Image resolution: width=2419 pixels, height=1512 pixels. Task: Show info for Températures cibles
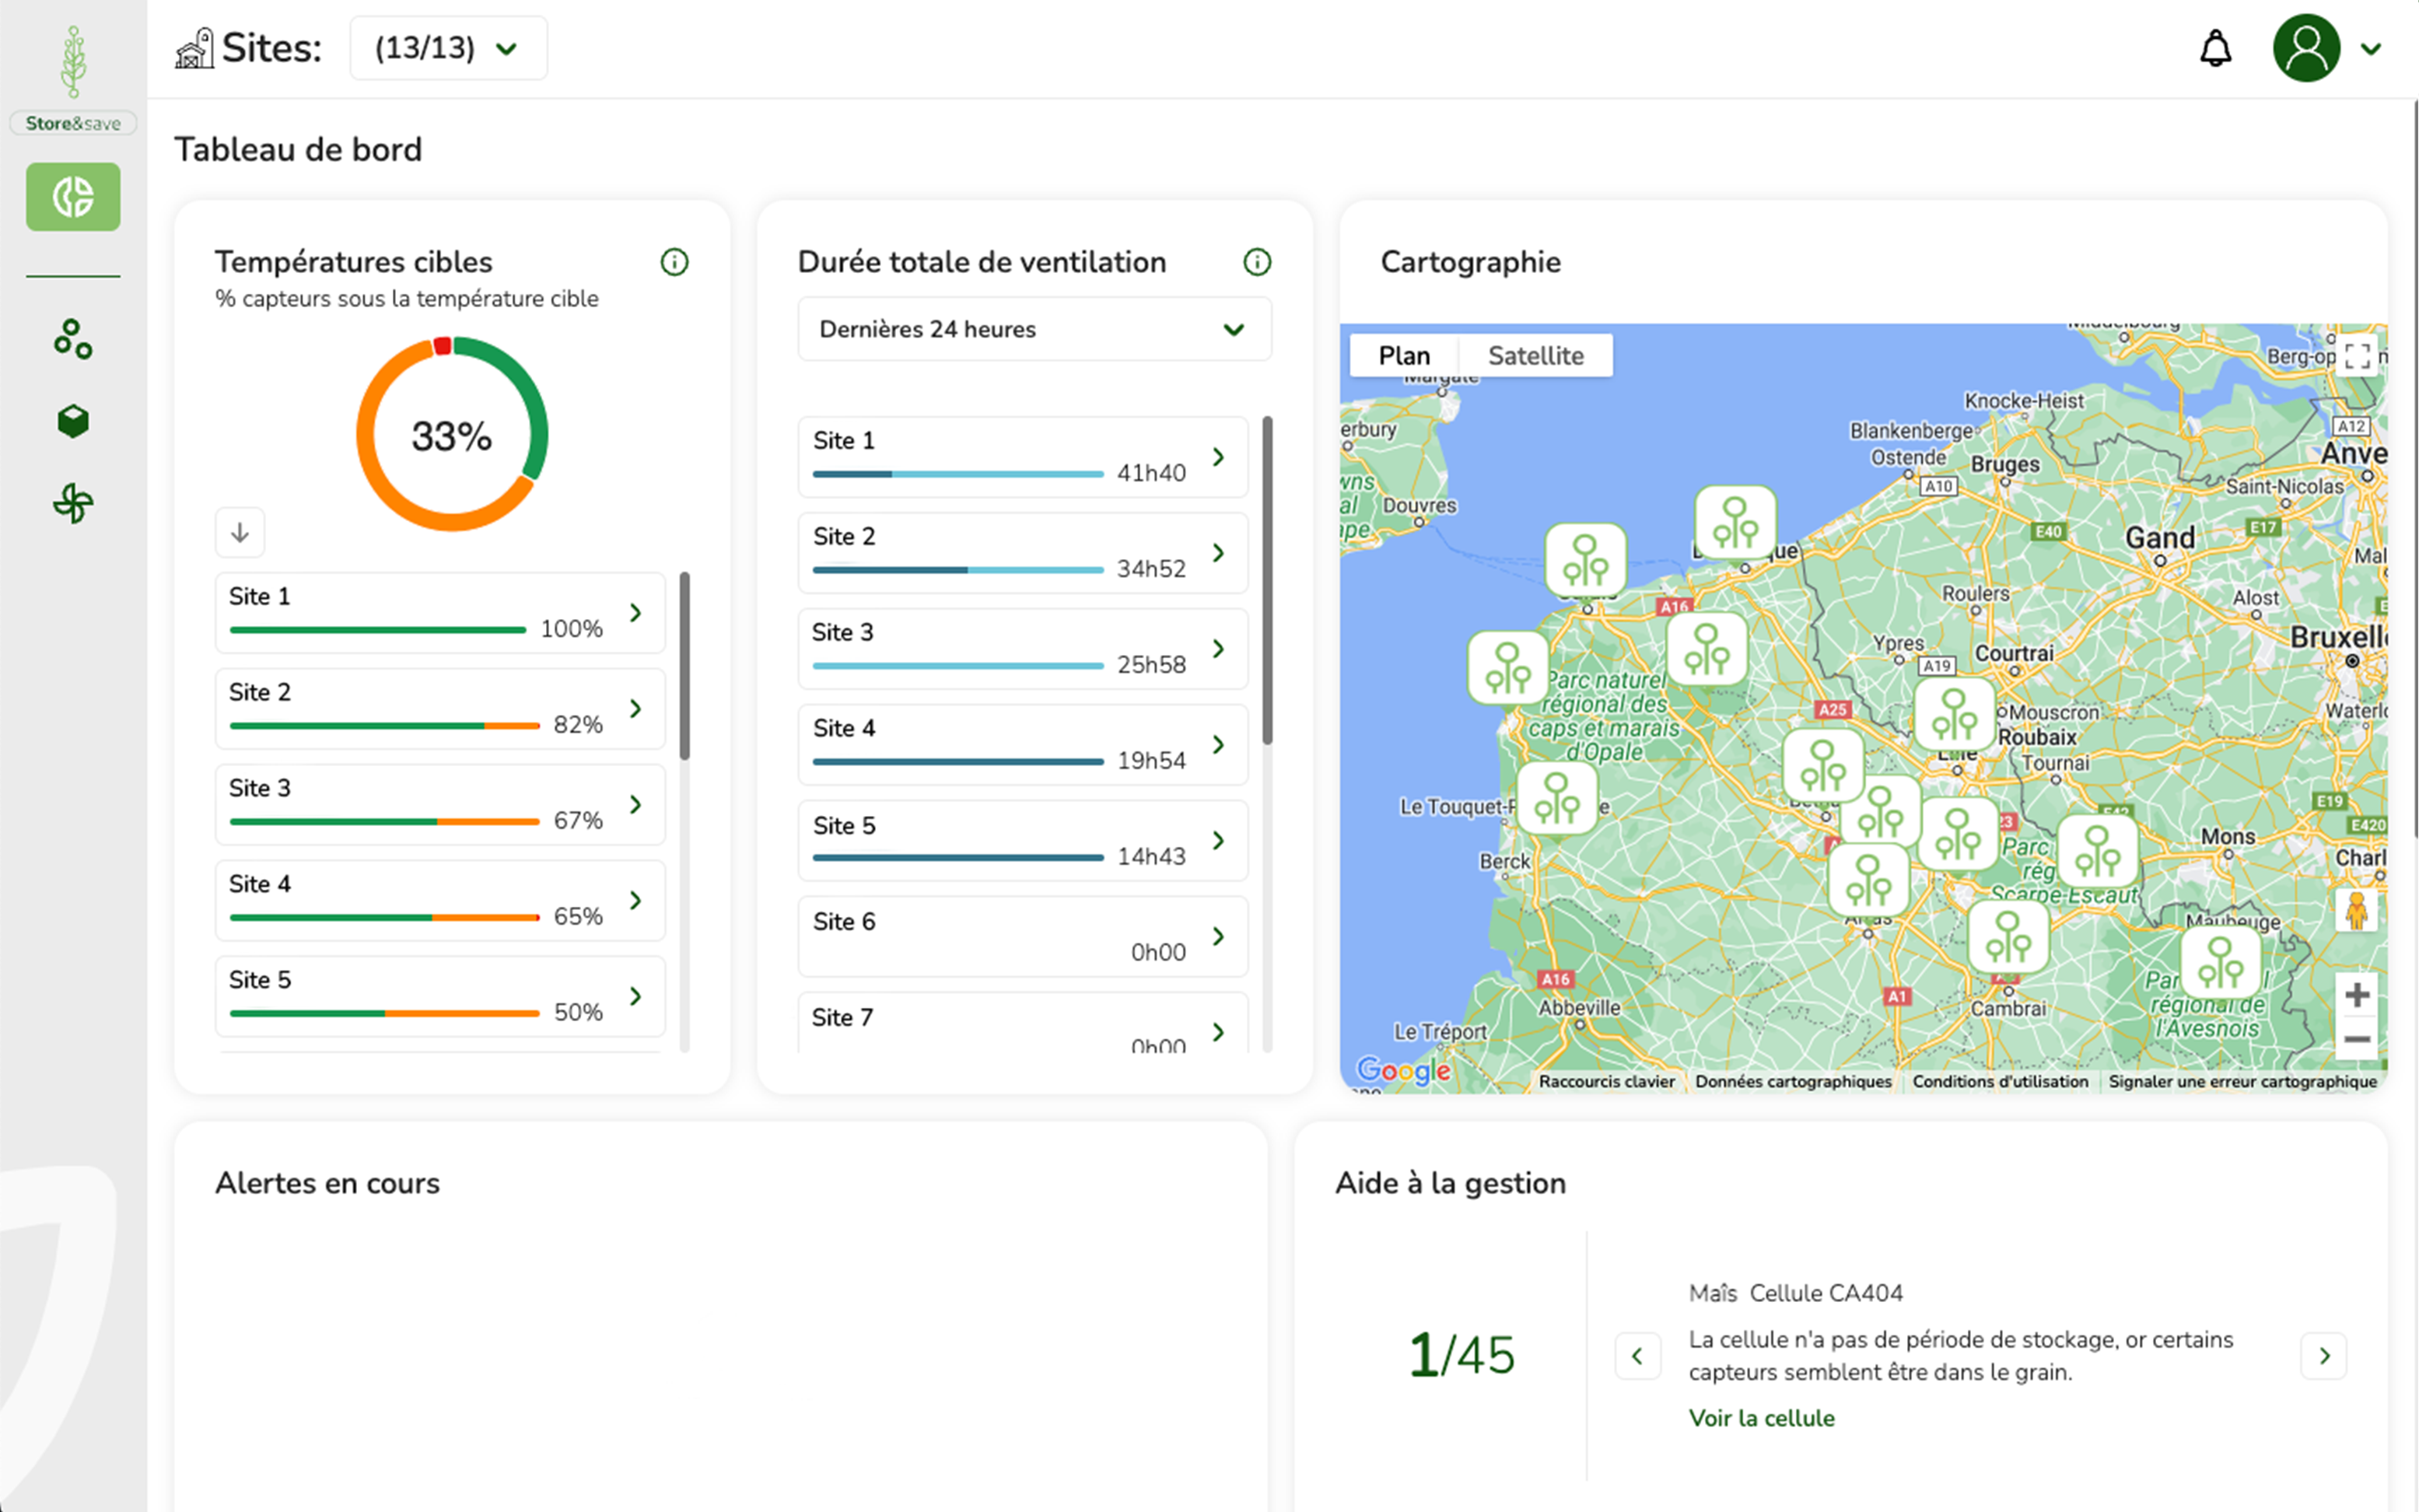coord(675,262)
